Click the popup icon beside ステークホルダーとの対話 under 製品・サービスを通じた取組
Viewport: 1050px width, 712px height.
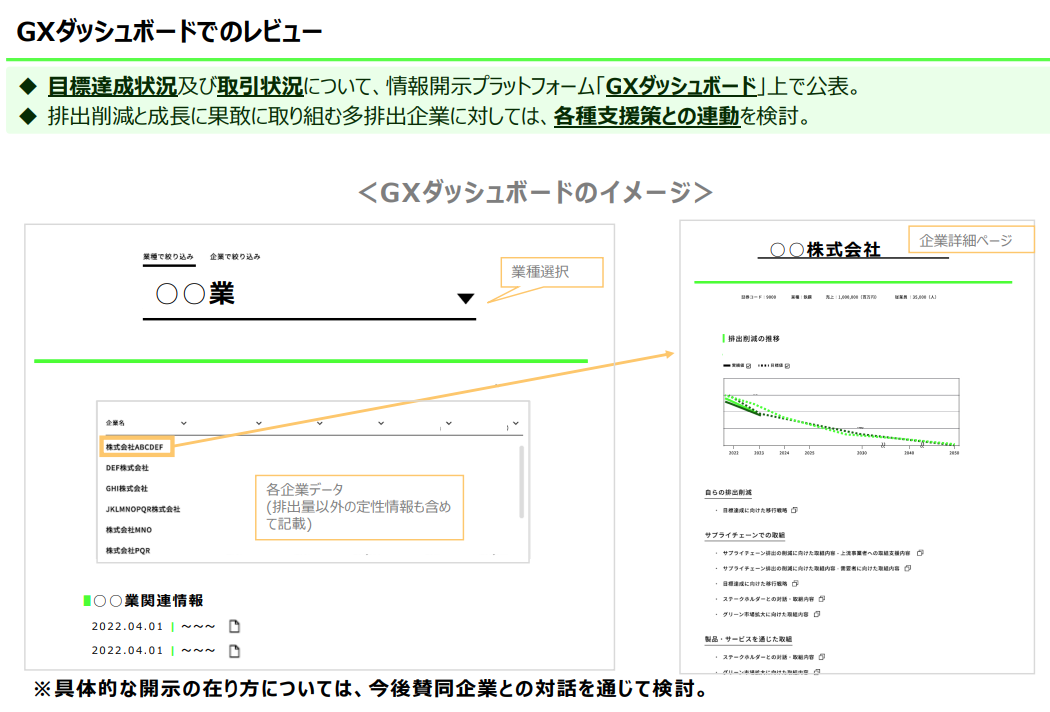coord(822,657)
